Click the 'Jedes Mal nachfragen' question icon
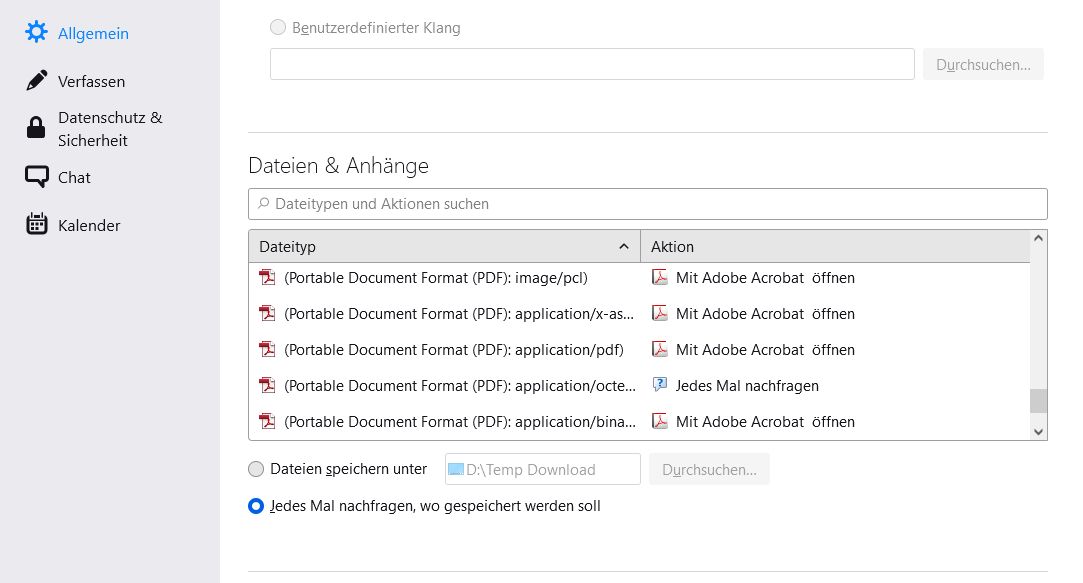 point(660,385)
